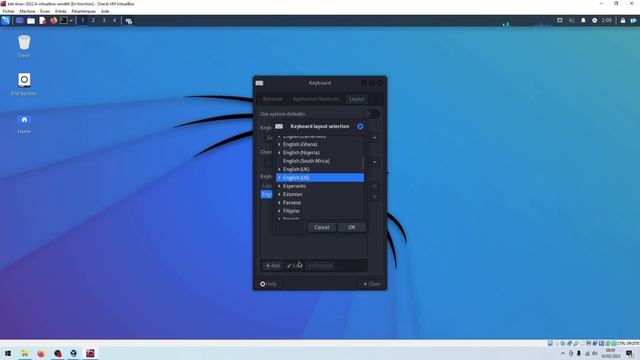Viewport: 640px width, 360px height.
Task: Launch Firefox from the Kali panel
Action: 53,20
